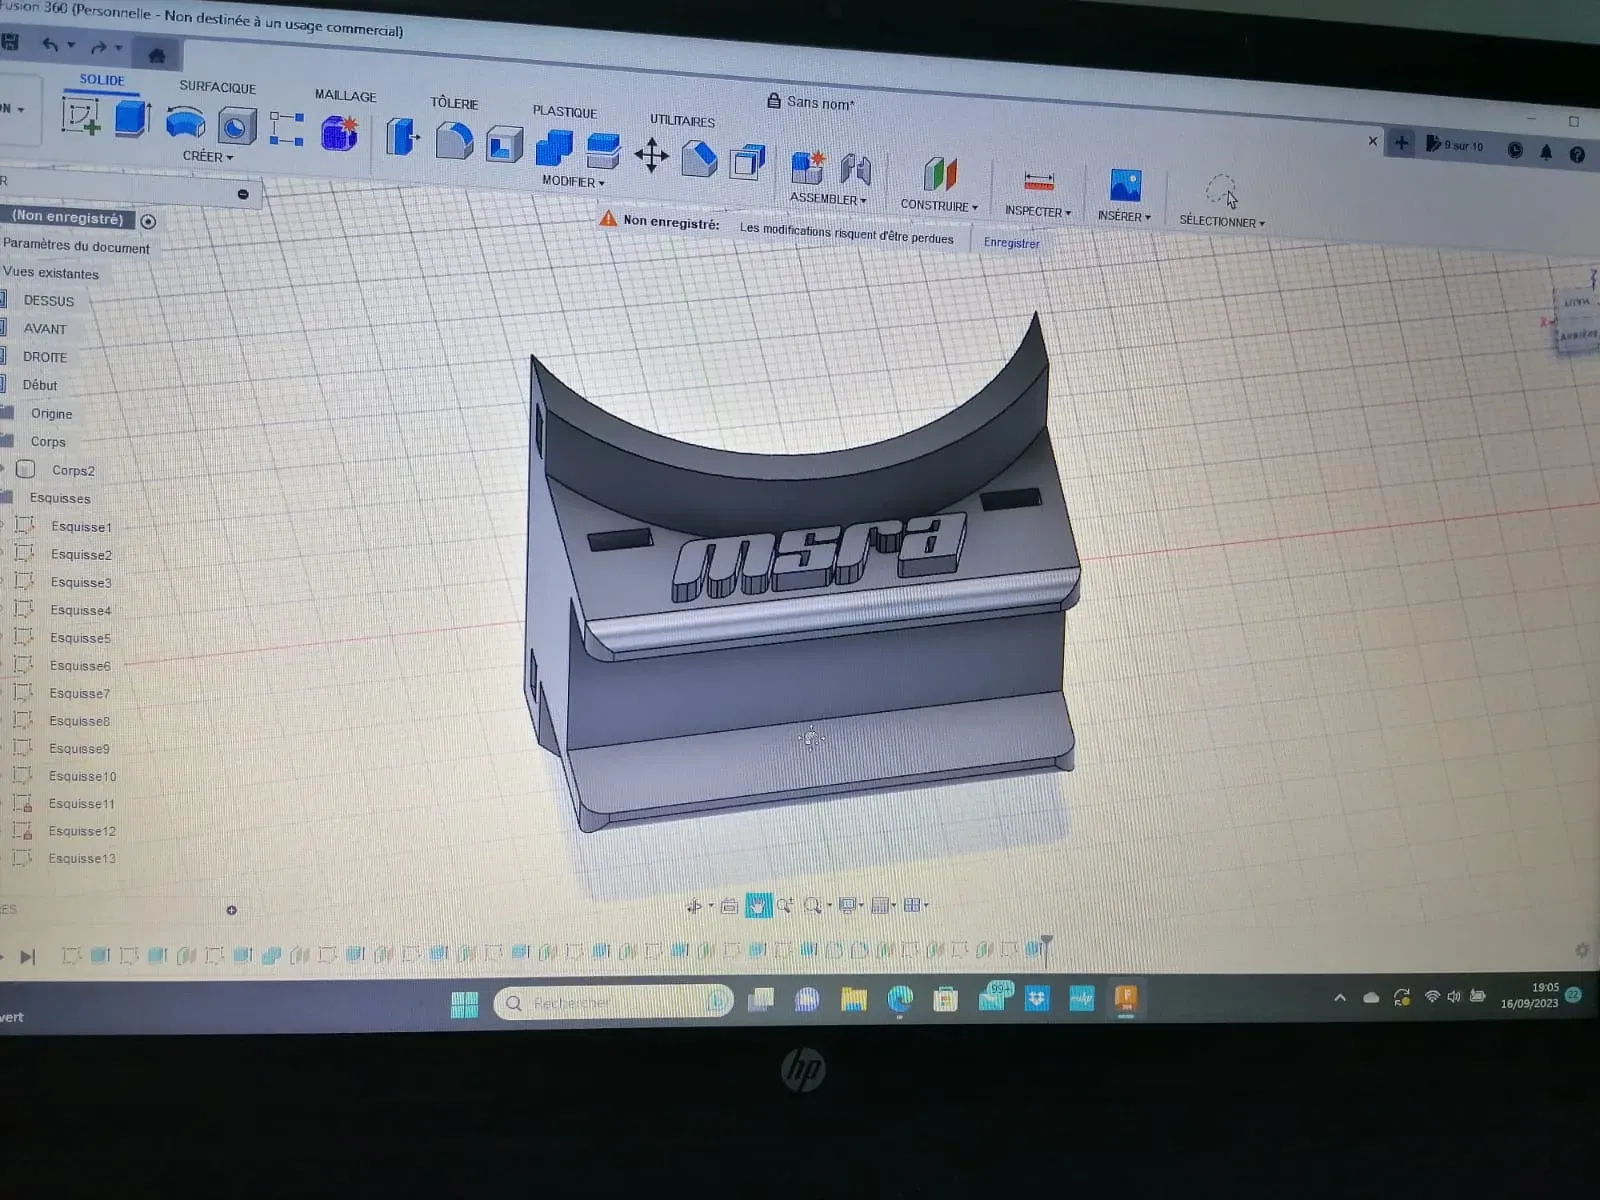This screenshot has height=1200, width=1600.
Task: Open the Help question mark icon
Action: point(1577,154)
